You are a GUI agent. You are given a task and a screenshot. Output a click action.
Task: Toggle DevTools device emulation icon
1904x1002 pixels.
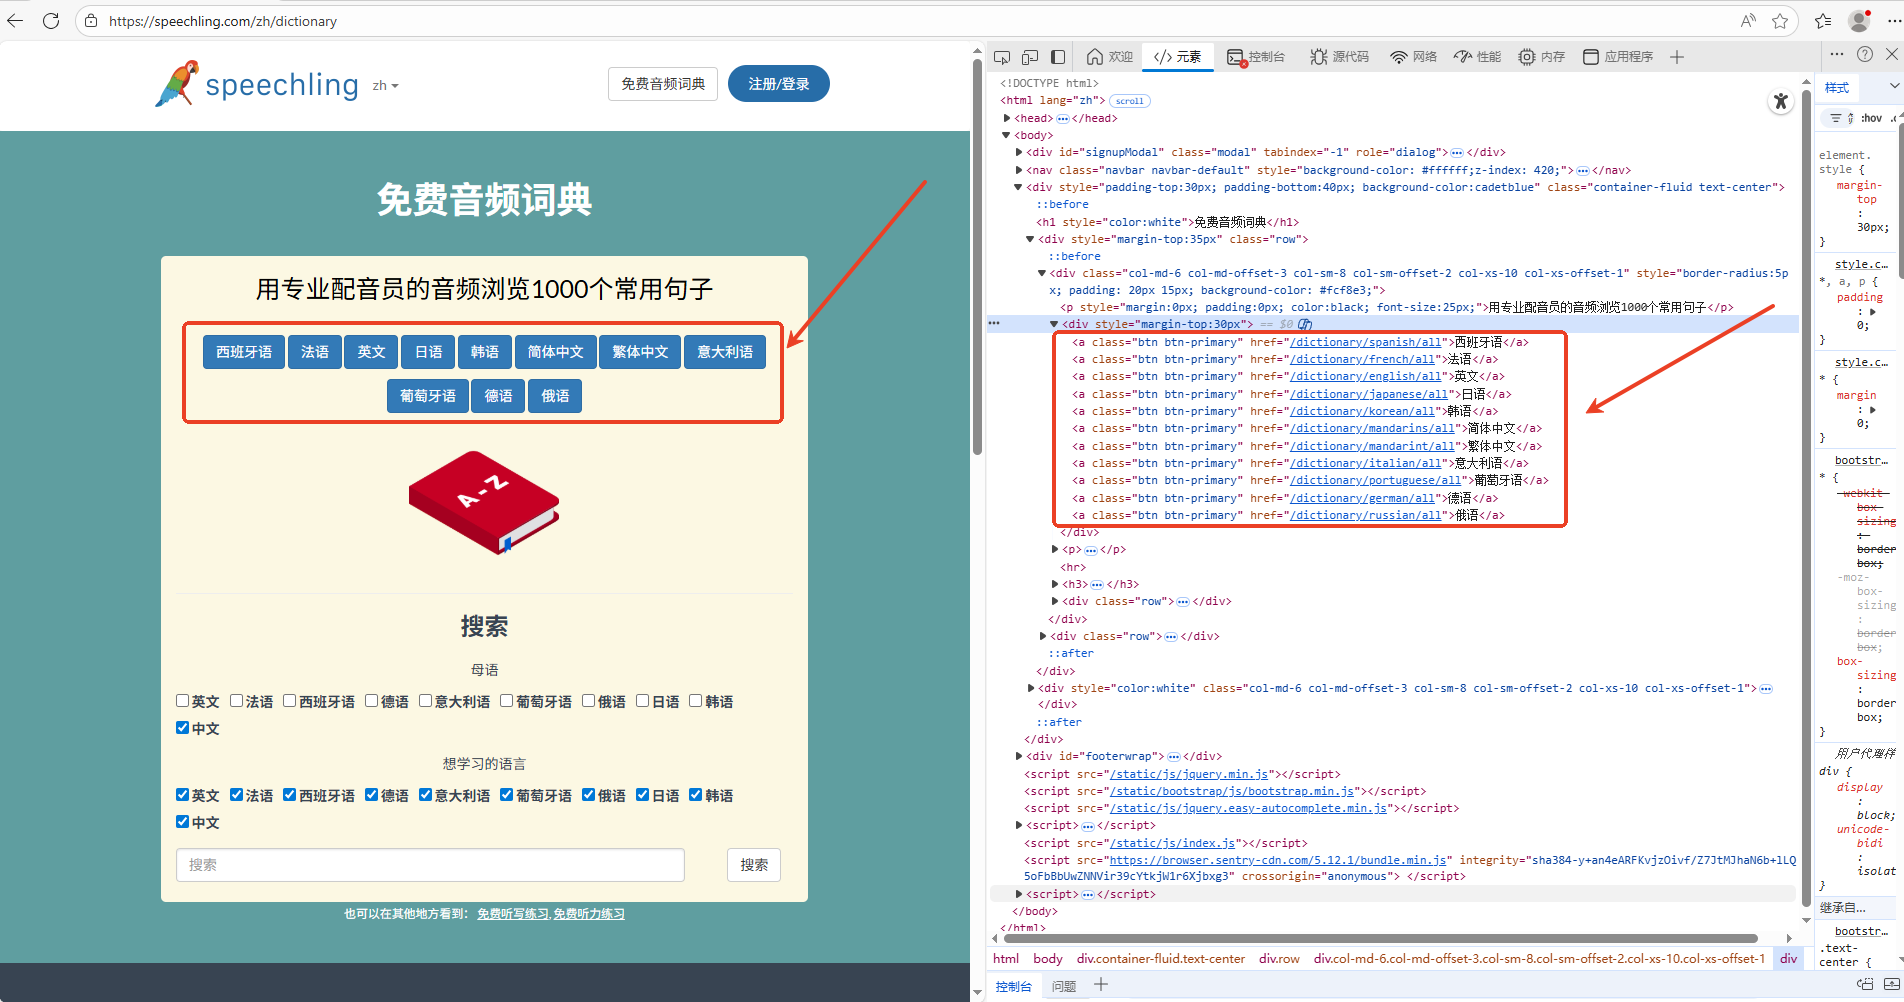coord(1030,57)
